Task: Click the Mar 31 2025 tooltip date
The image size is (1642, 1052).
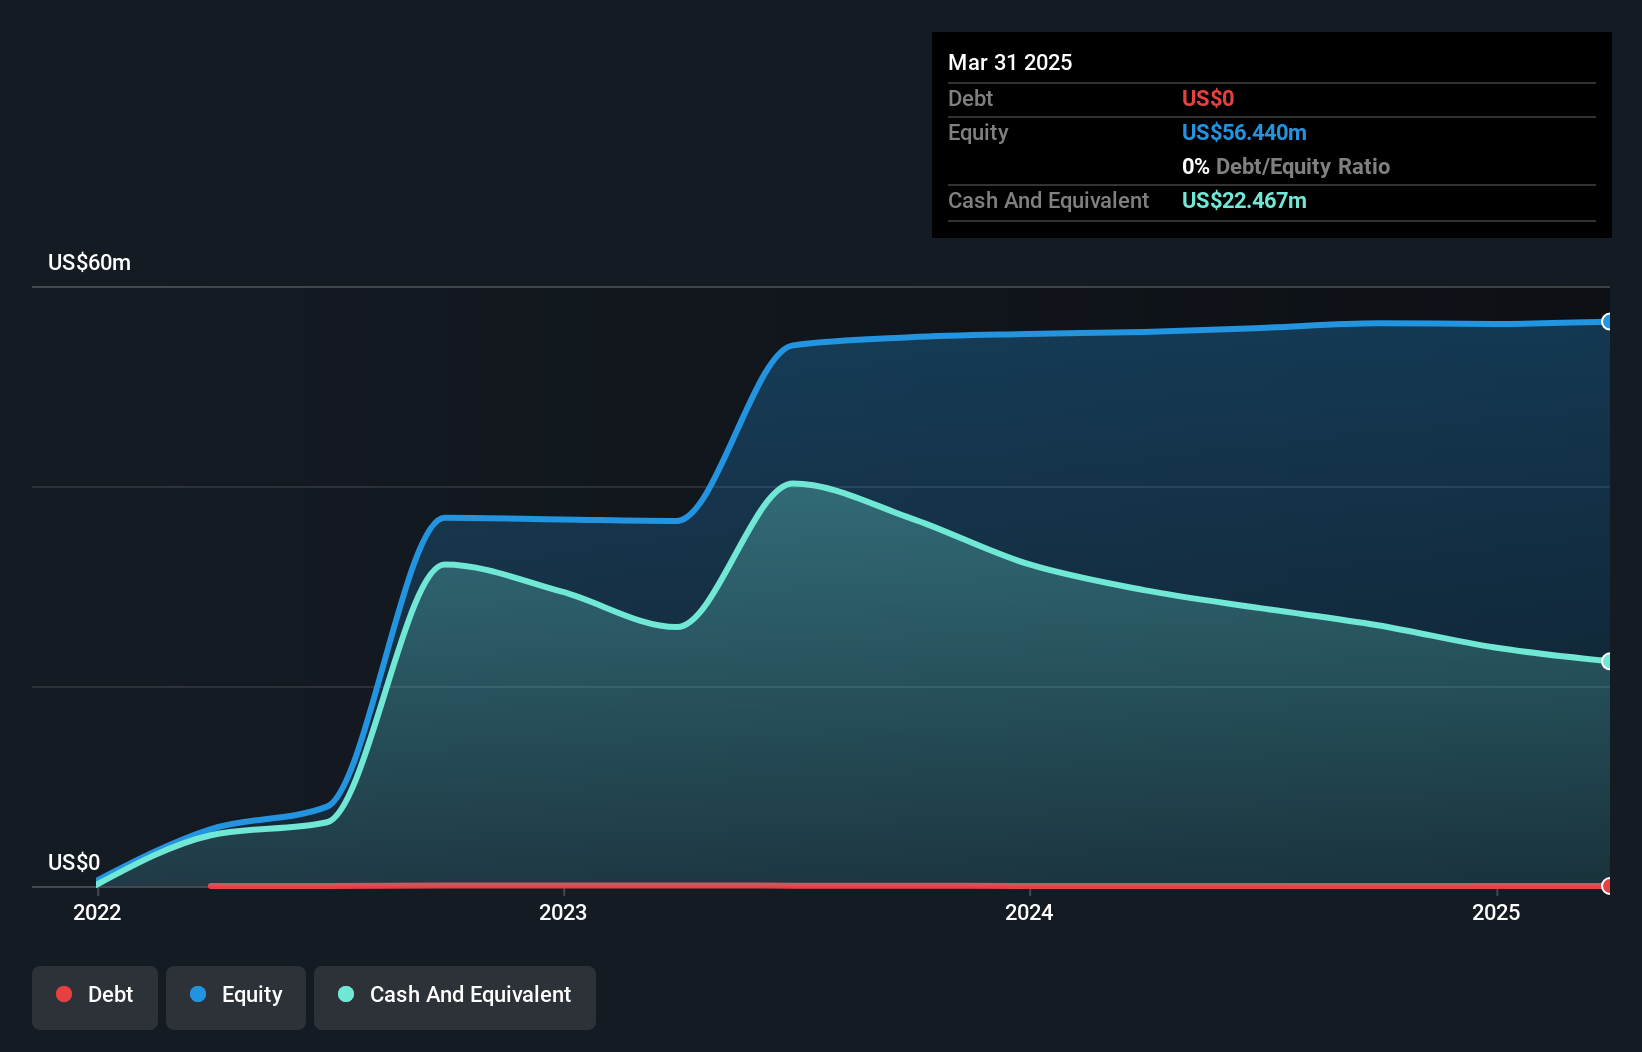Action: 1010,62
